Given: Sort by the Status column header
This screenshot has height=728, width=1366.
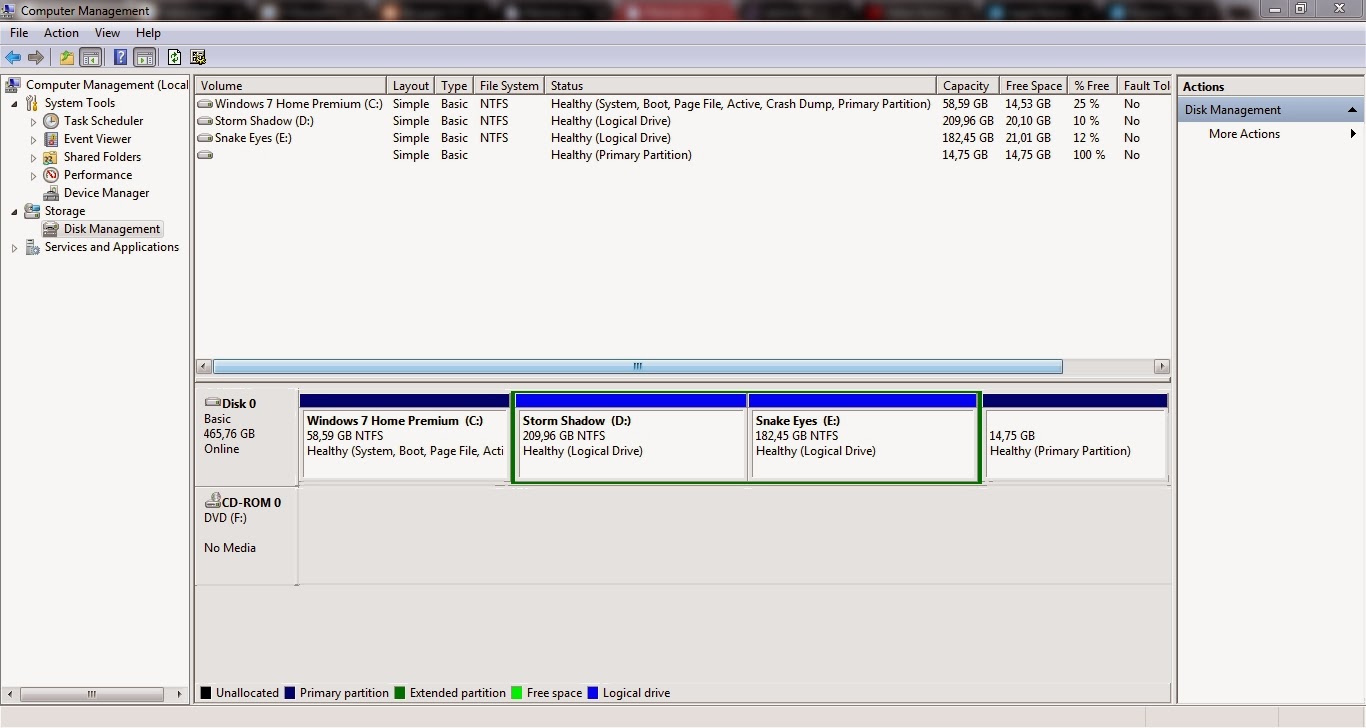Looking at the screenshot, I should pyautogui.click(x=740, y=86).
